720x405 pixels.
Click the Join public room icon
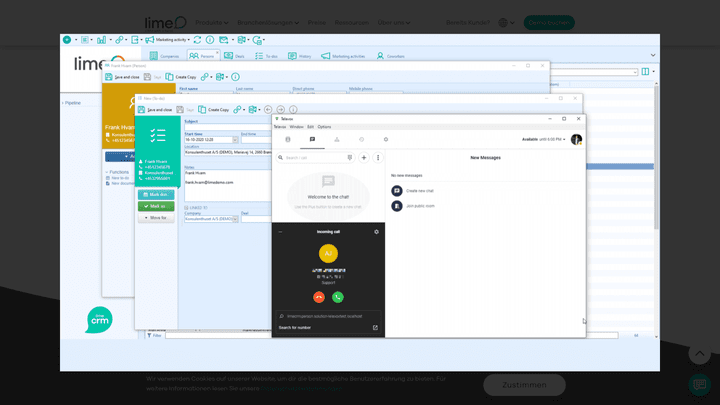point(397,206)
